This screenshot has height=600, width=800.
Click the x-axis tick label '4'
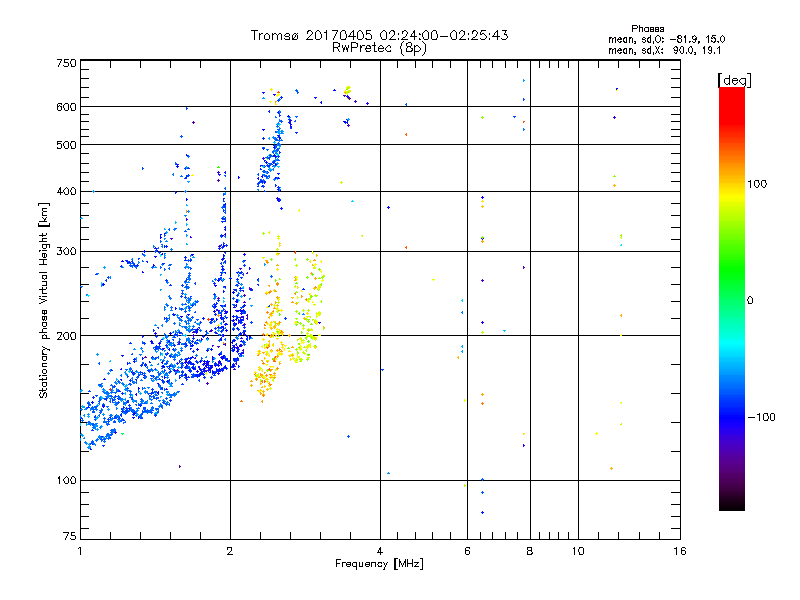point(380,551)
